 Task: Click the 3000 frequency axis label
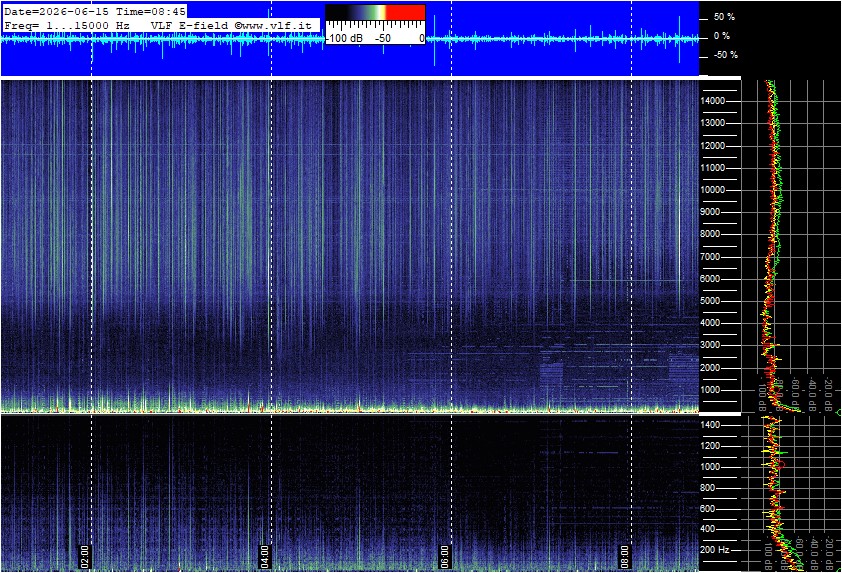(x=710, y=345)
